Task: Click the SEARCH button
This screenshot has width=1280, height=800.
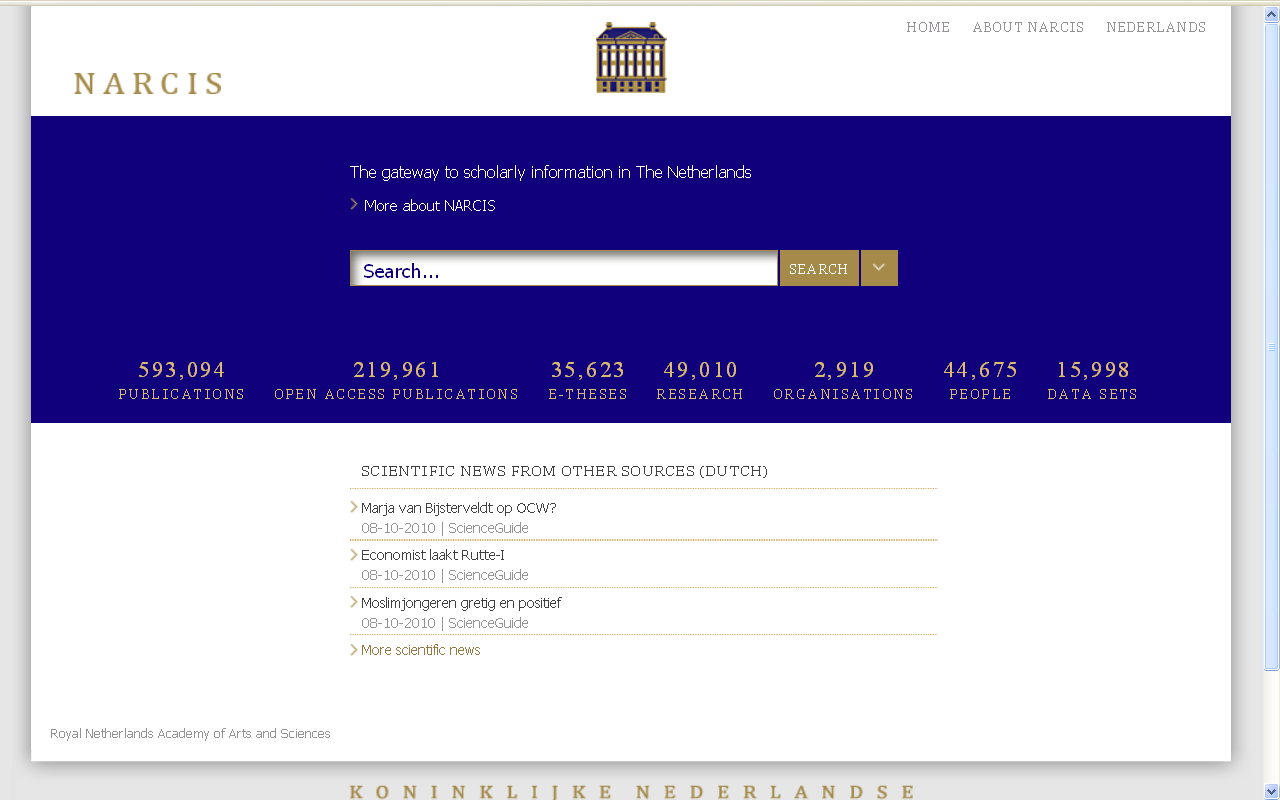Action: [819, 268]
